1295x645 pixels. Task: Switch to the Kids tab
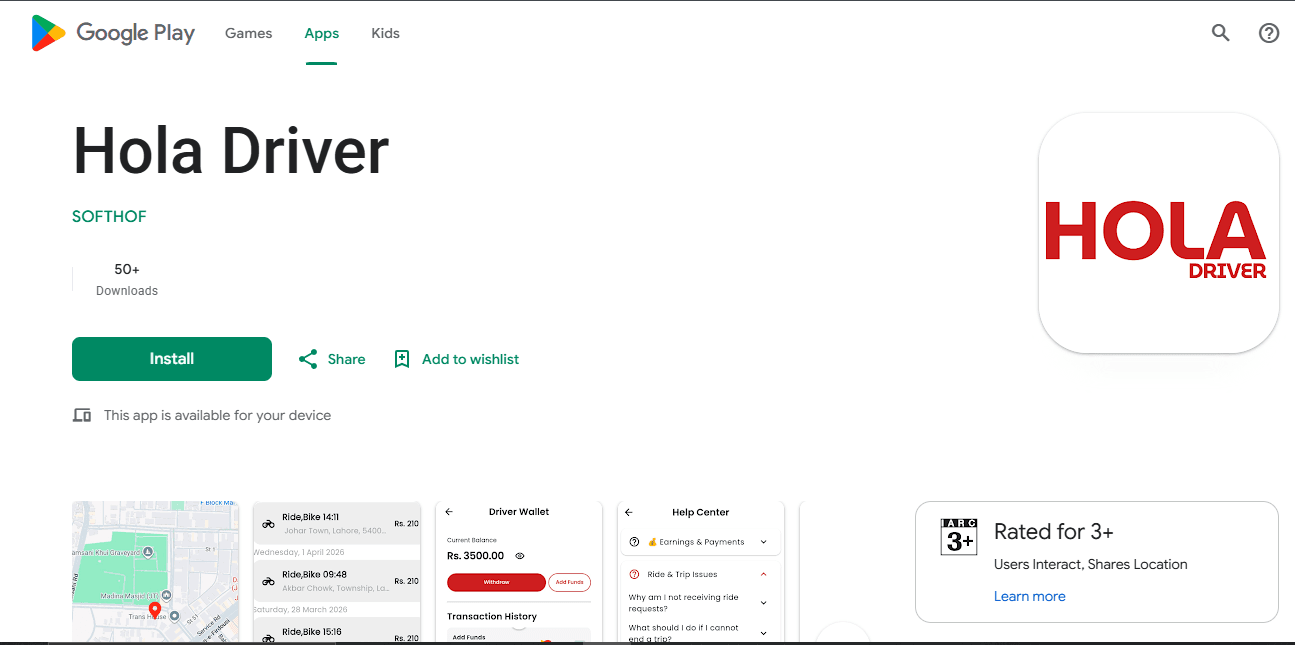point(385,33)
